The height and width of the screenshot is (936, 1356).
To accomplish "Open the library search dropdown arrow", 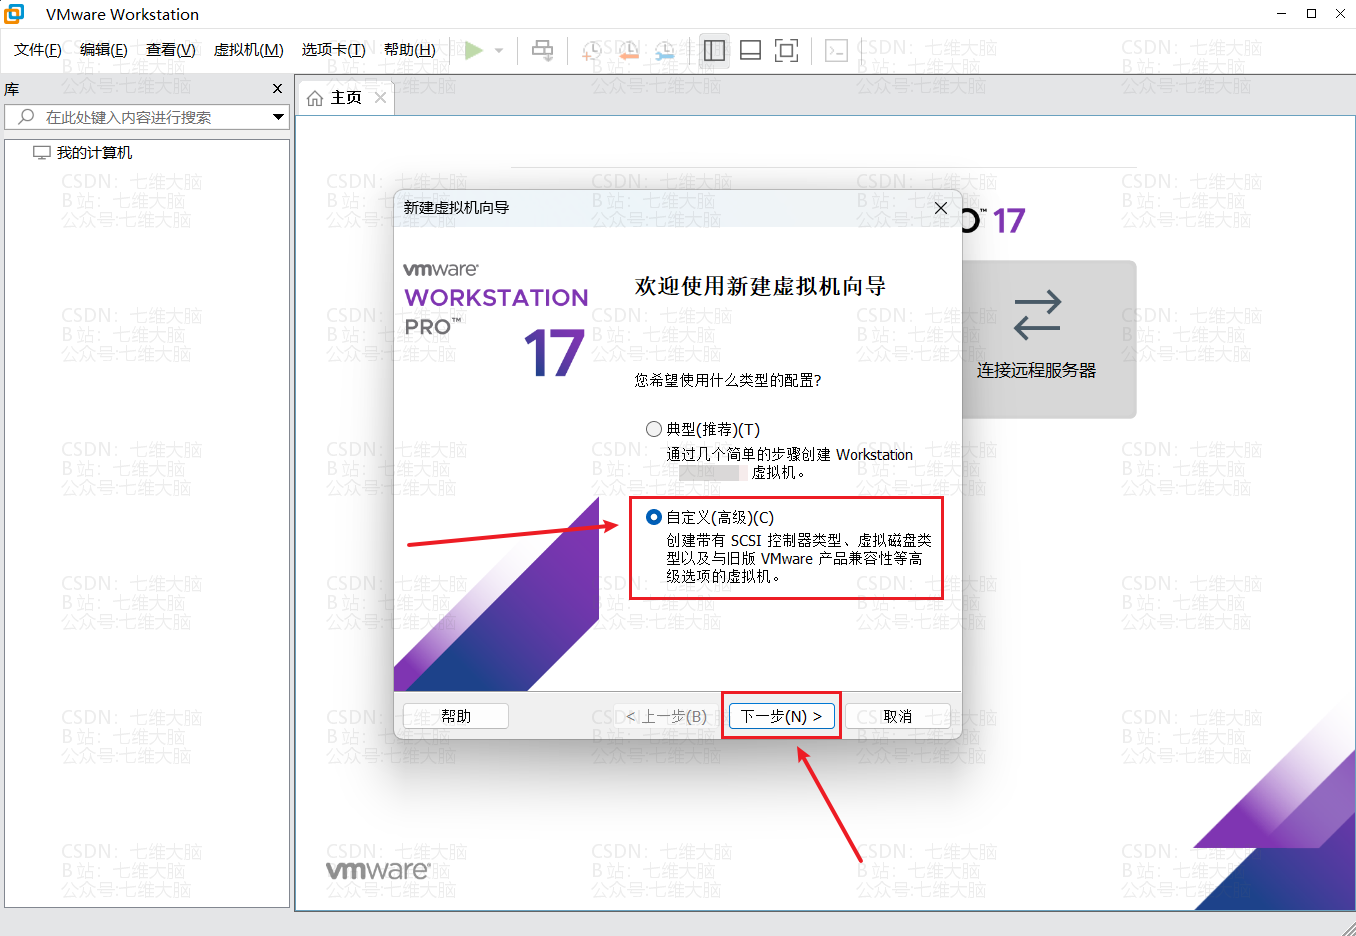I will click(x=279, y=117).
